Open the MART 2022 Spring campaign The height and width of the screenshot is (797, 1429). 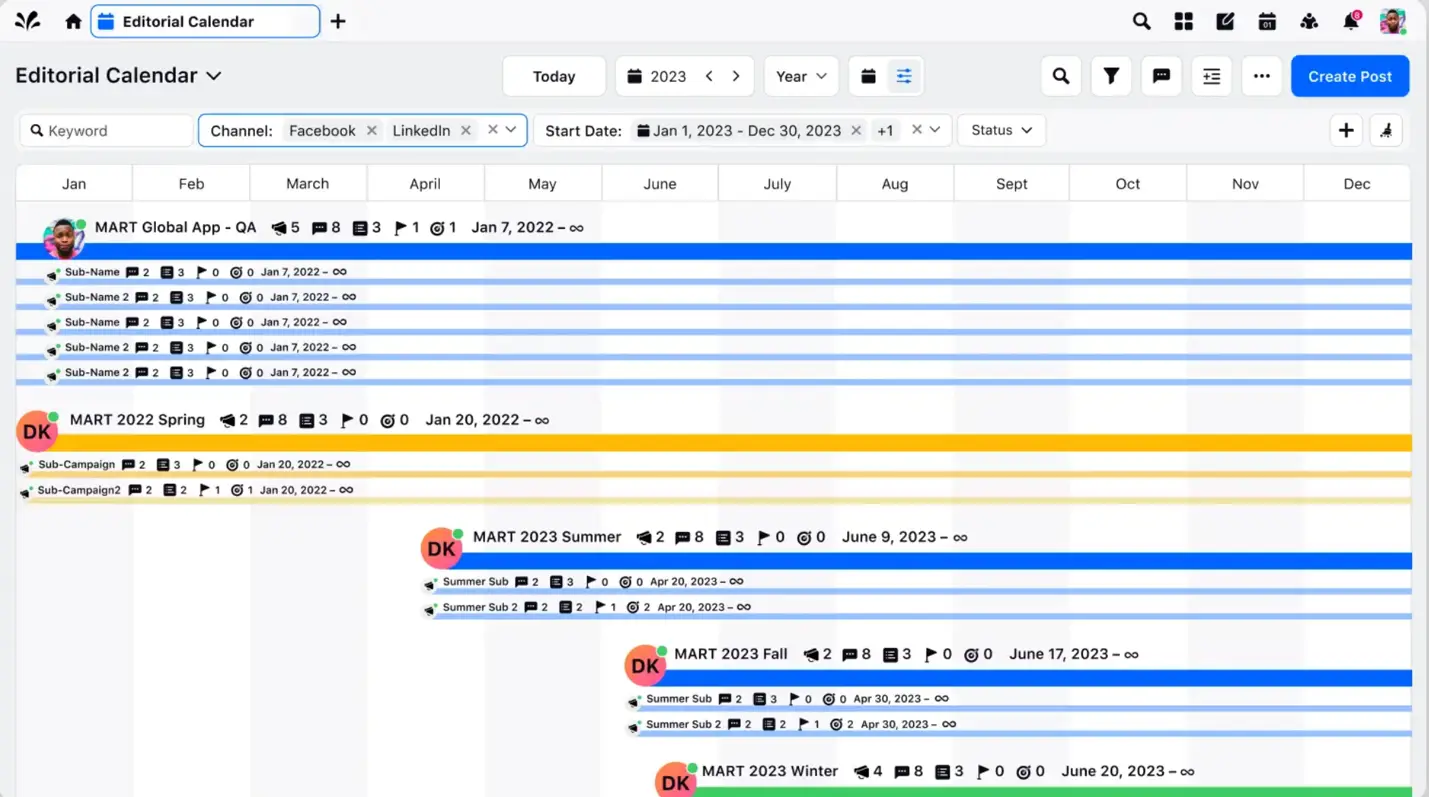[137, 420]
